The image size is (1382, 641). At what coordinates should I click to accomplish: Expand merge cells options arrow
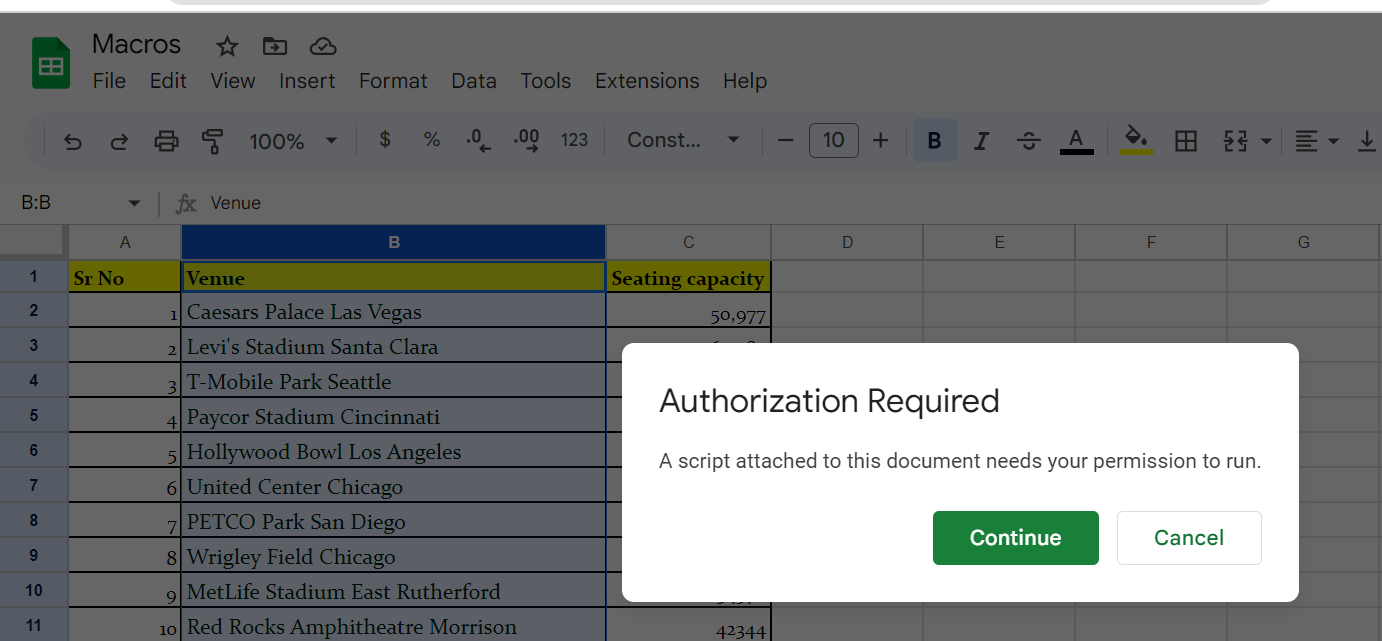(1266, 141)
